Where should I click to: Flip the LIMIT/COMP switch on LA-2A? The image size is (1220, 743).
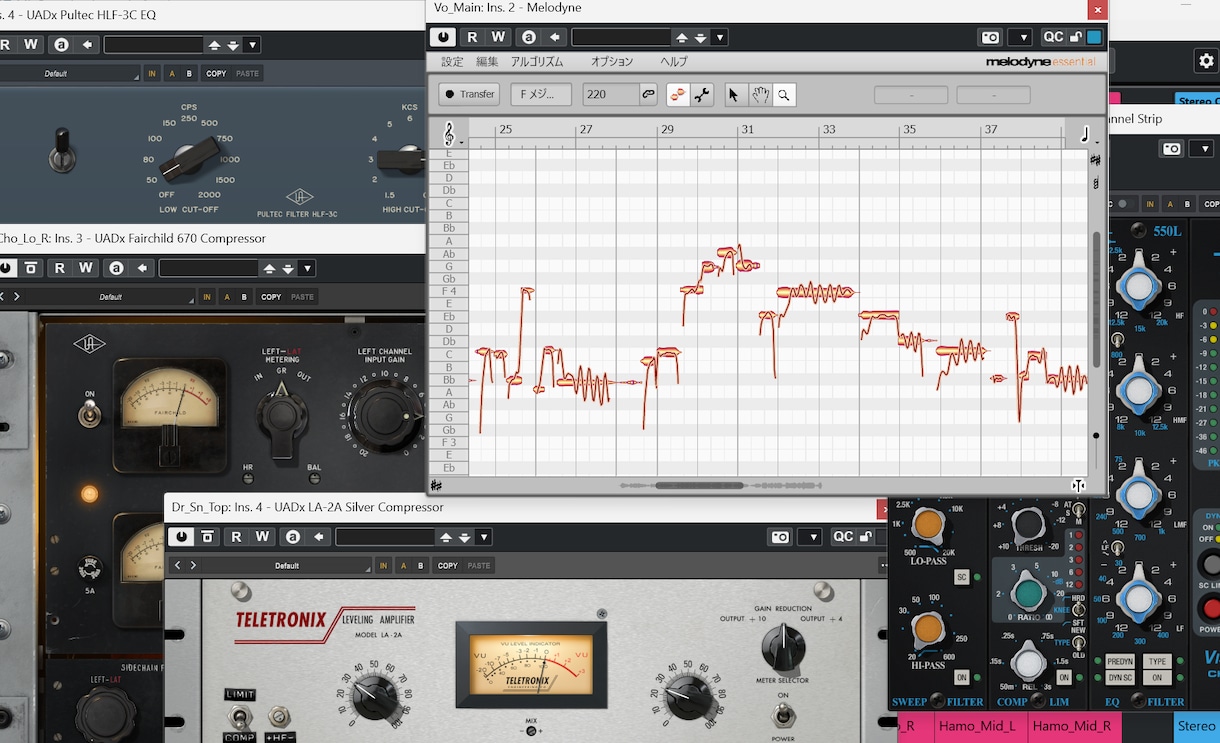[x=239, y=716]
